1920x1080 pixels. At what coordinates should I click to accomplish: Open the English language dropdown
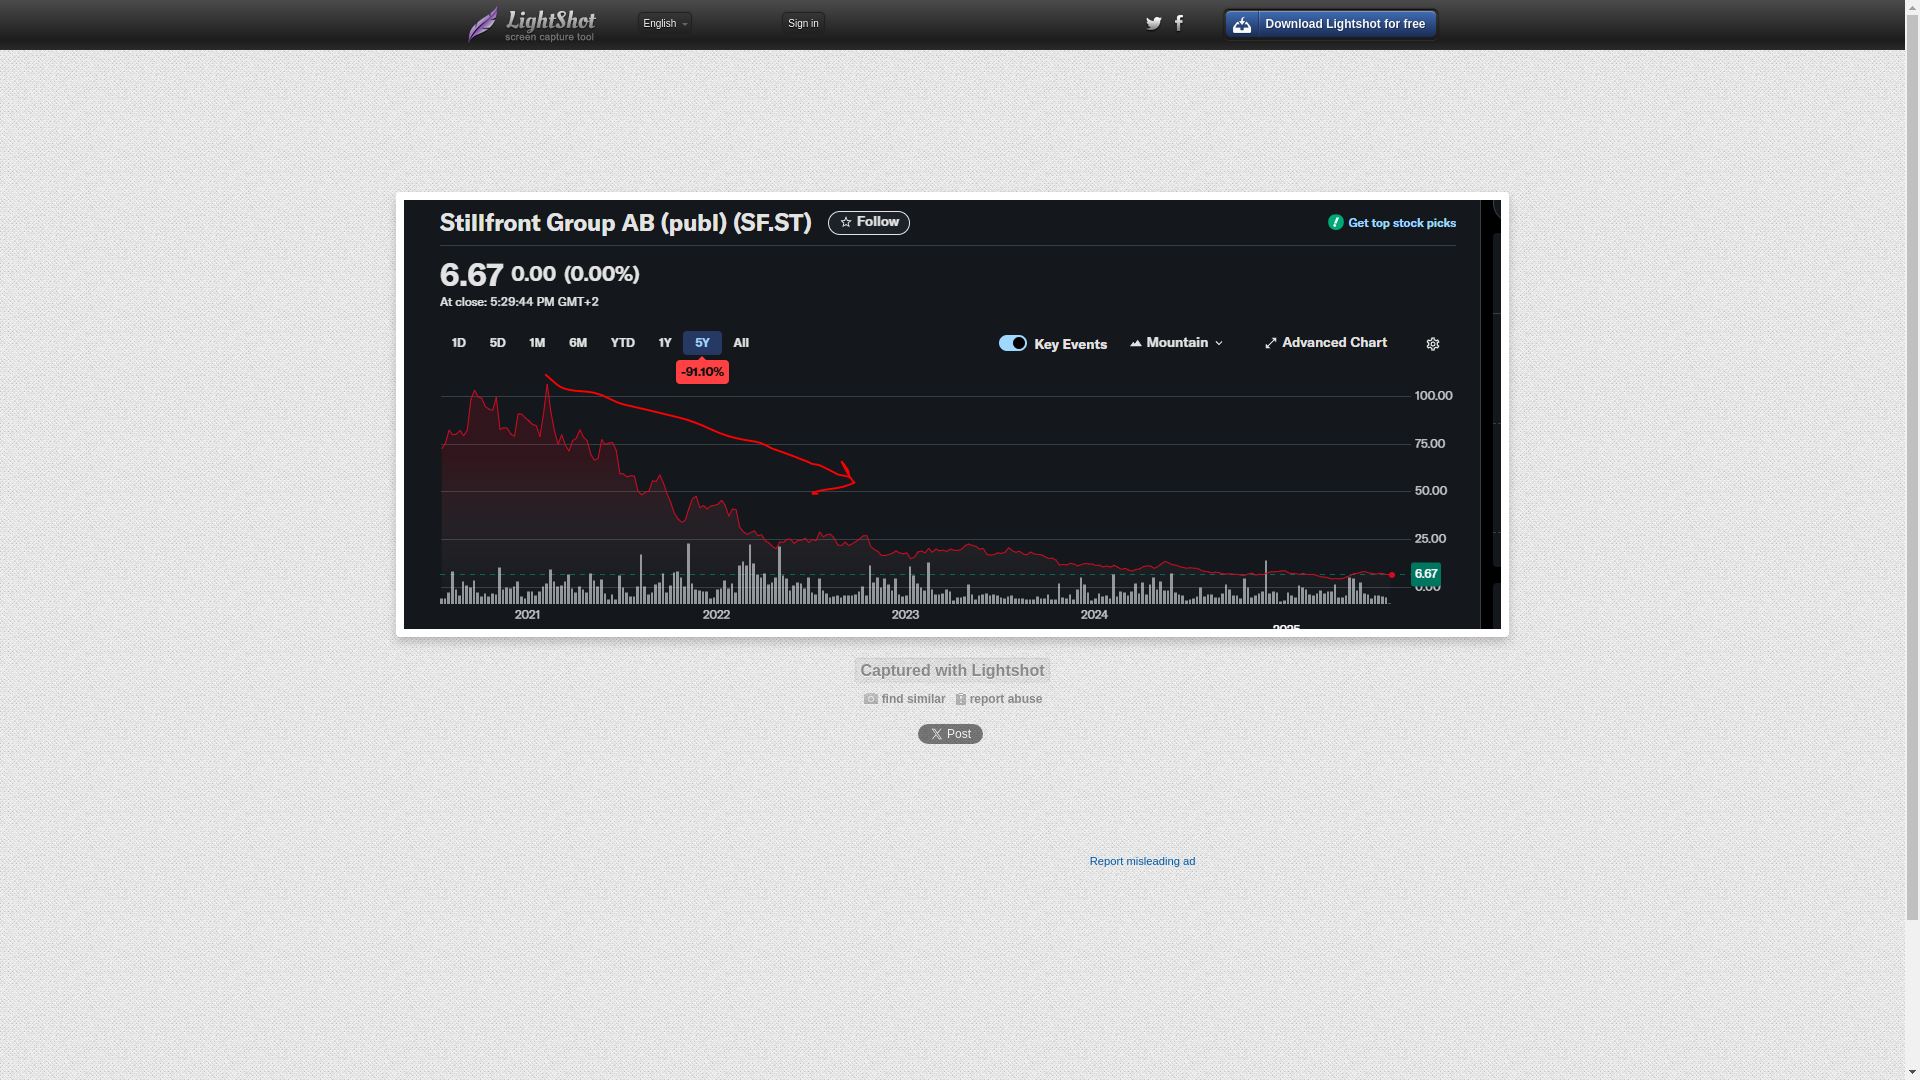(x=665, y=23)
